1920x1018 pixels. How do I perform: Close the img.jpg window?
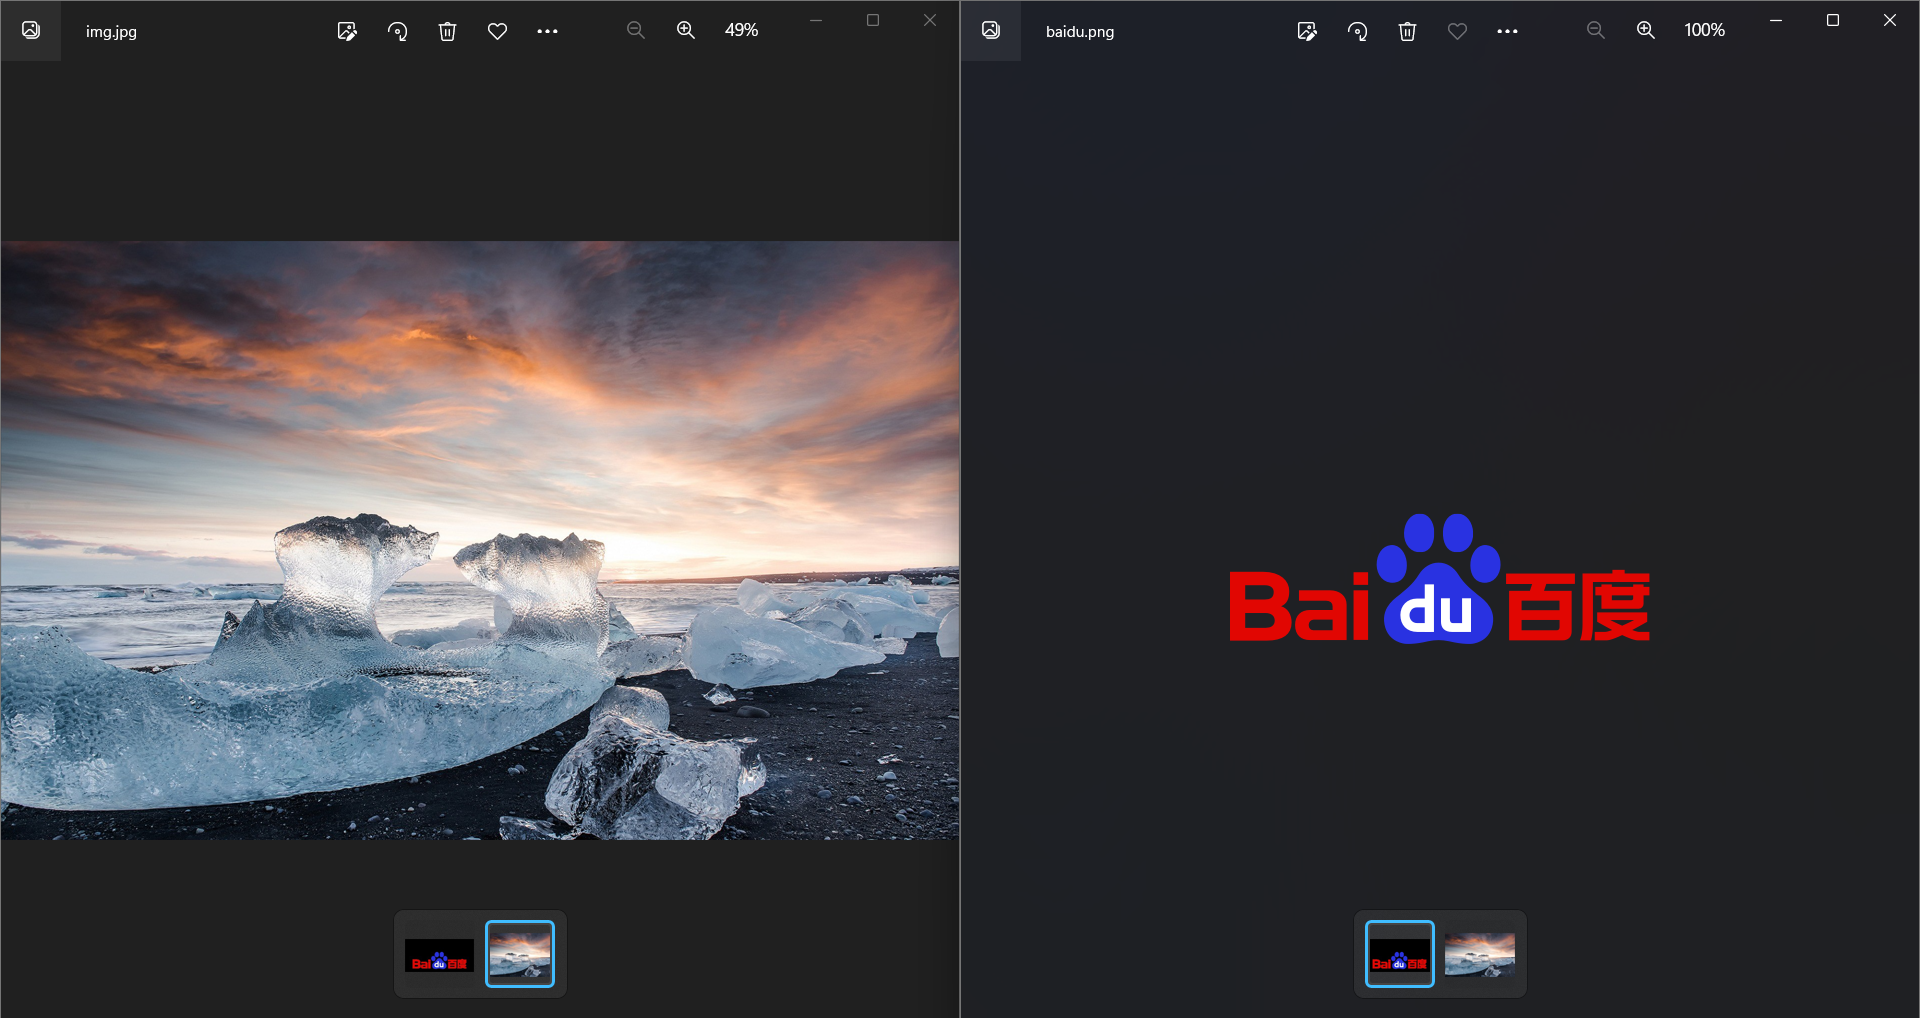pyautogui.click(x=930, y=20)
